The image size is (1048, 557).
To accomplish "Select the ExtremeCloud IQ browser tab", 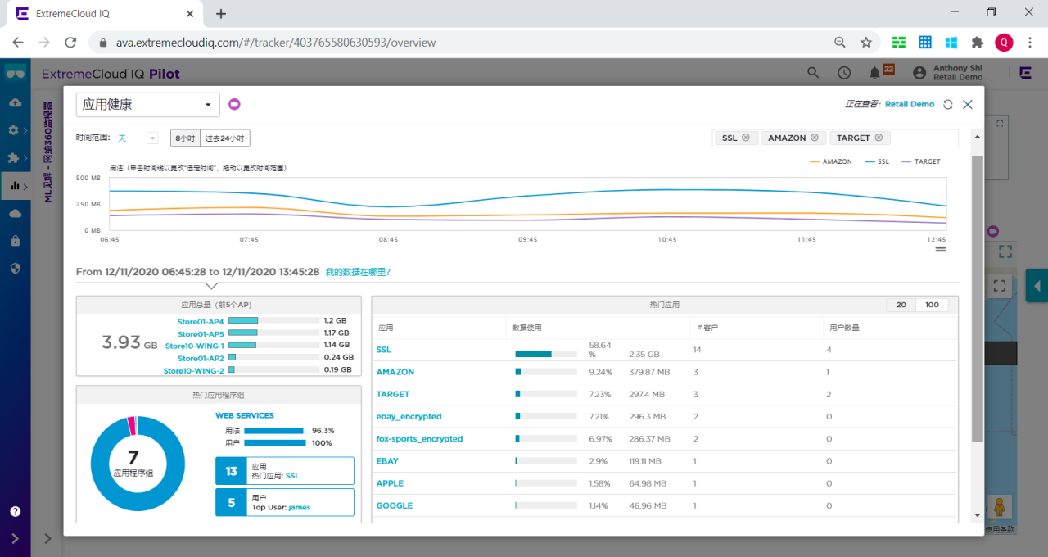I will 106,13.
